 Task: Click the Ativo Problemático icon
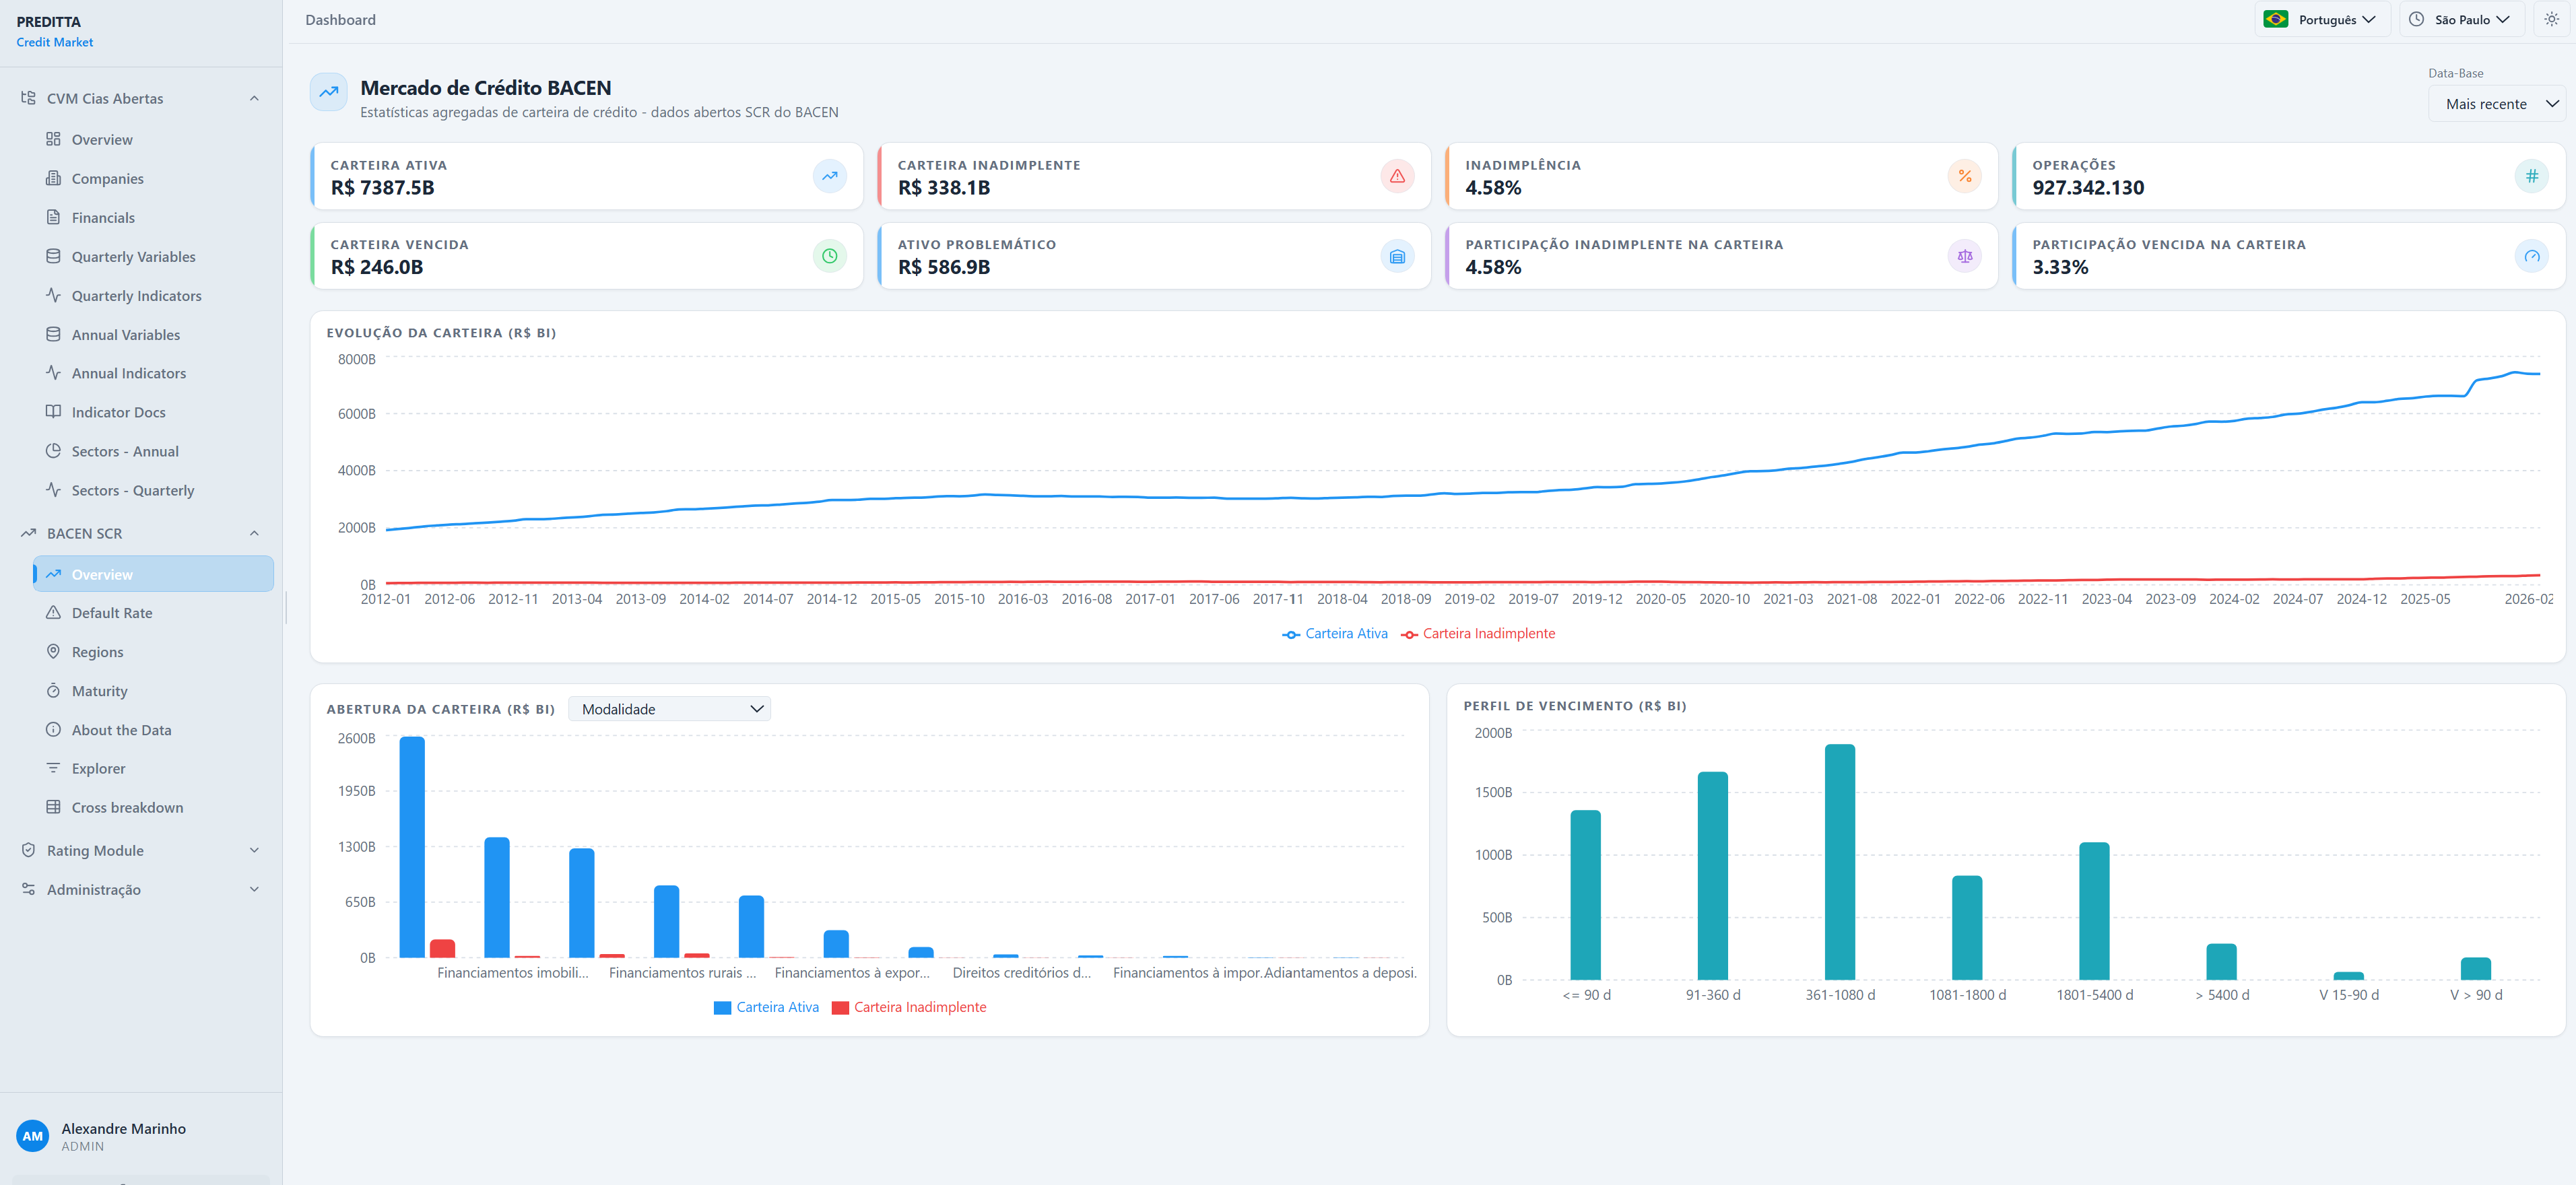1397,256
